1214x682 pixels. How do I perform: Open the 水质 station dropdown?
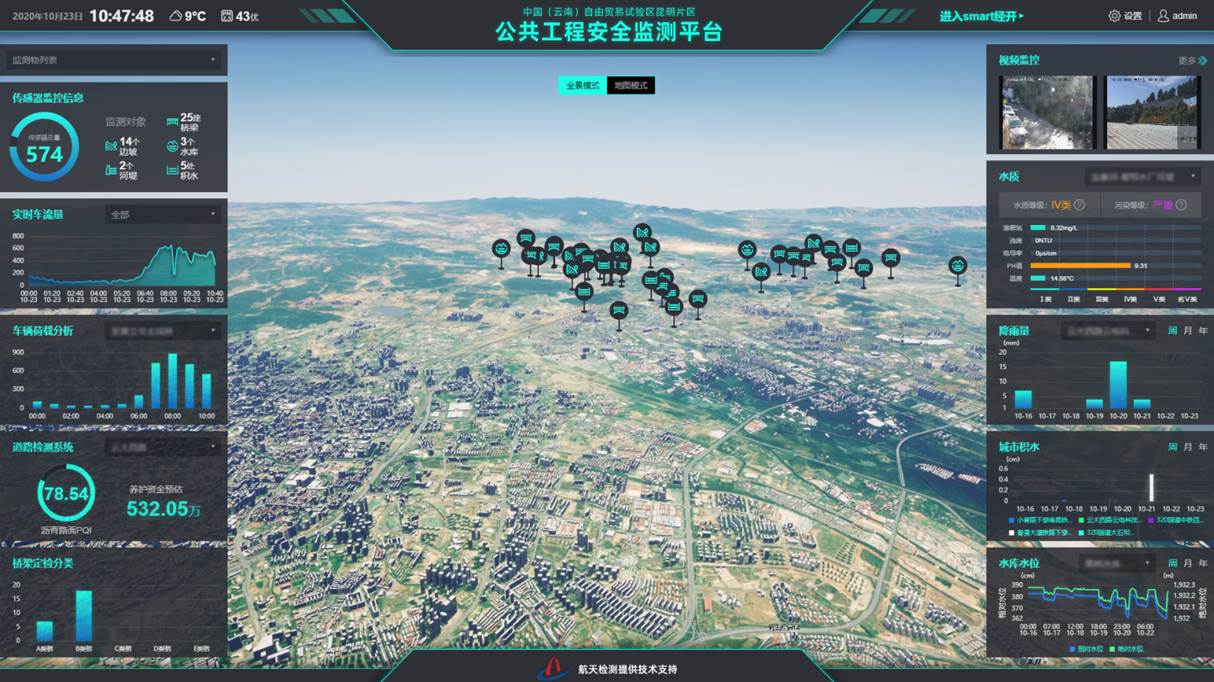(1142, 177)
